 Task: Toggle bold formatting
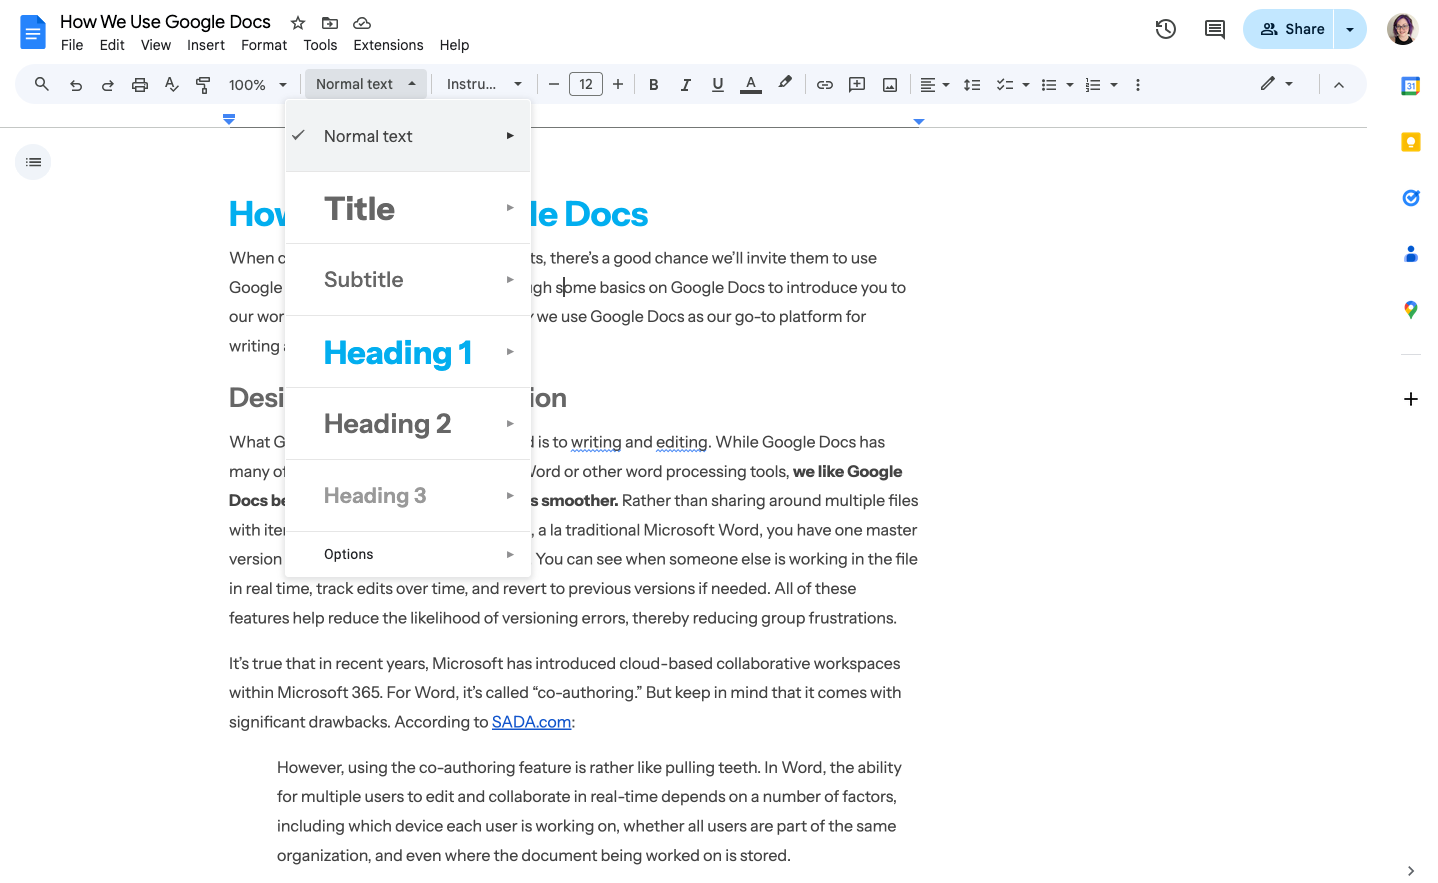(x=654, y=85)
